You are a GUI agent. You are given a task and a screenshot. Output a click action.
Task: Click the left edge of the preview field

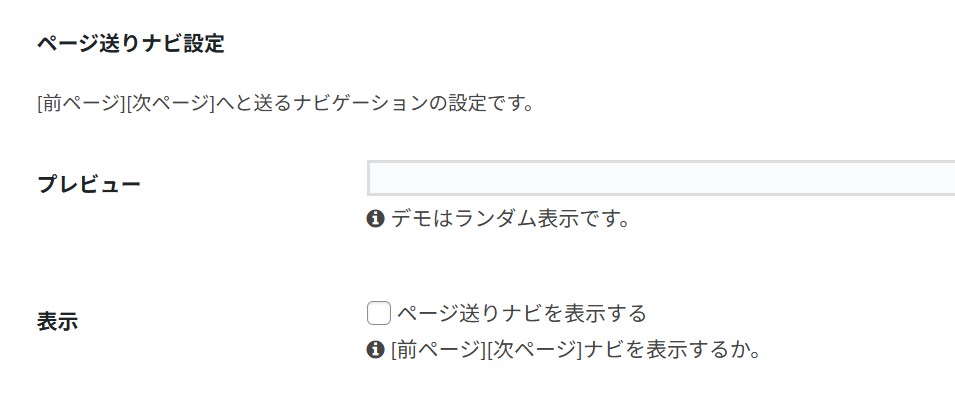point(374,178)
